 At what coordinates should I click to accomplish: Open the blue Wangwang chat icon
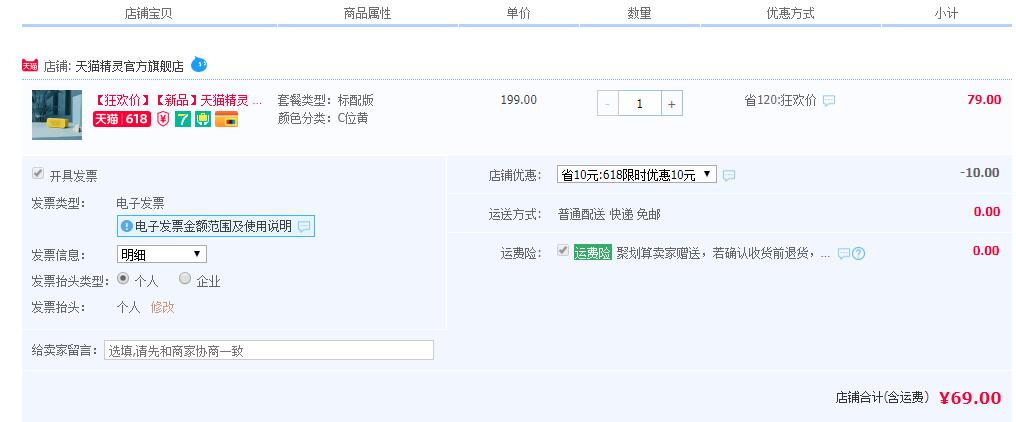tap(199, 64)
